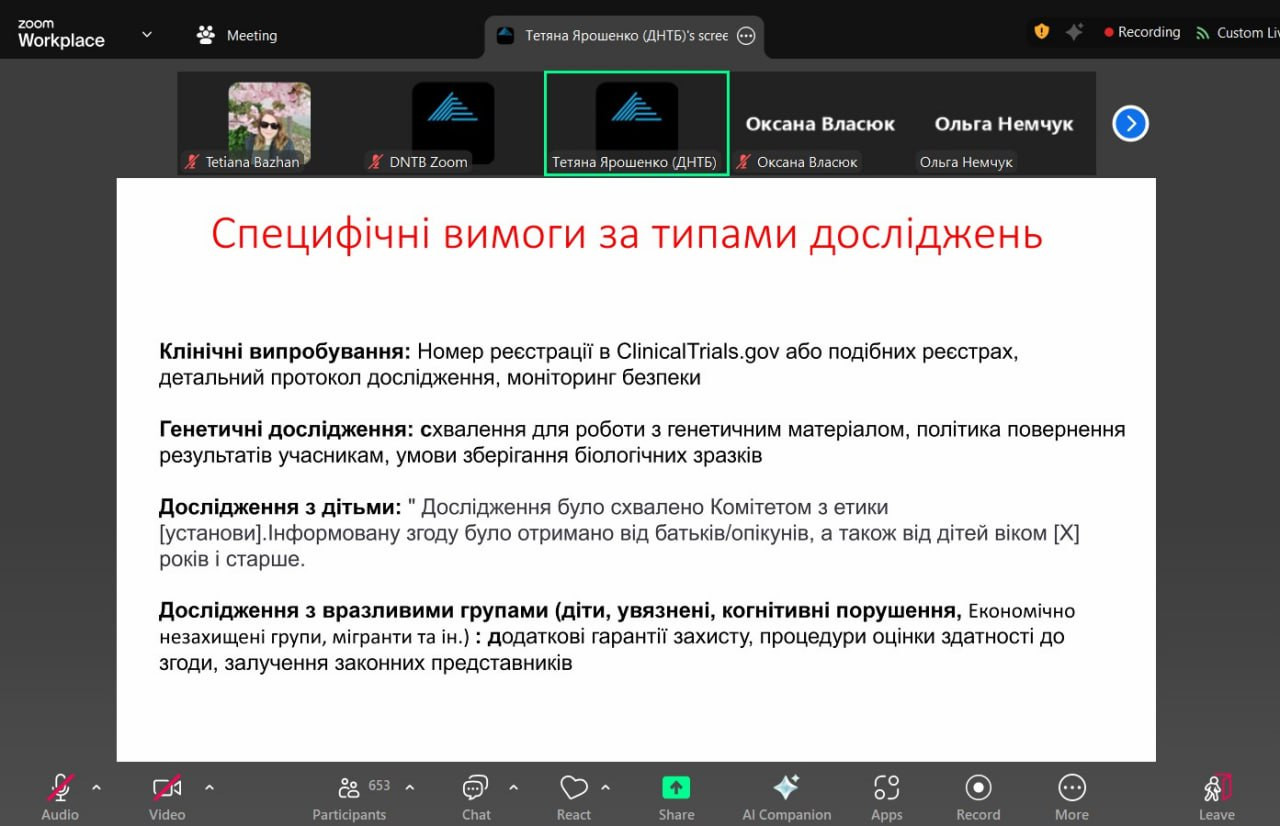Select the Meeting tab

pyautogui.click(x=237, y=35)
